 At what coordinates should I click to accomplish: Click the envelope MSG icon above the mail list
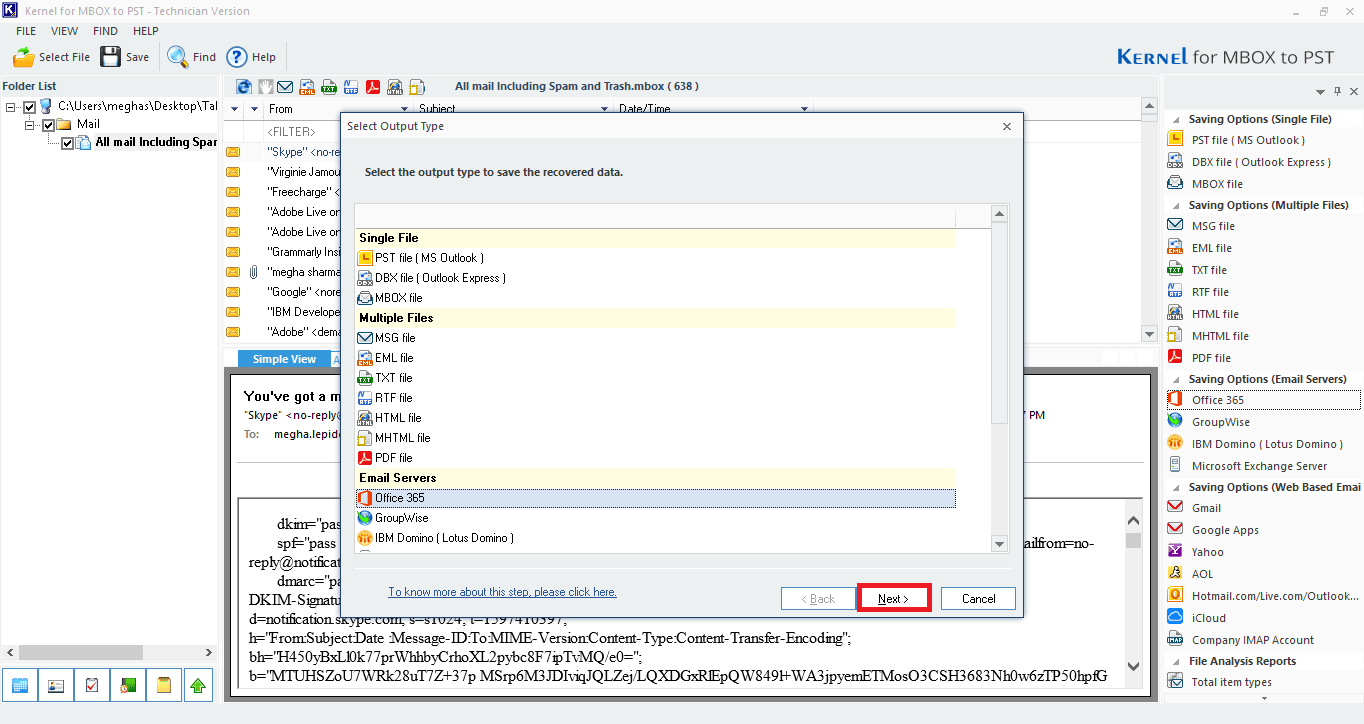(x=285, y=87)
